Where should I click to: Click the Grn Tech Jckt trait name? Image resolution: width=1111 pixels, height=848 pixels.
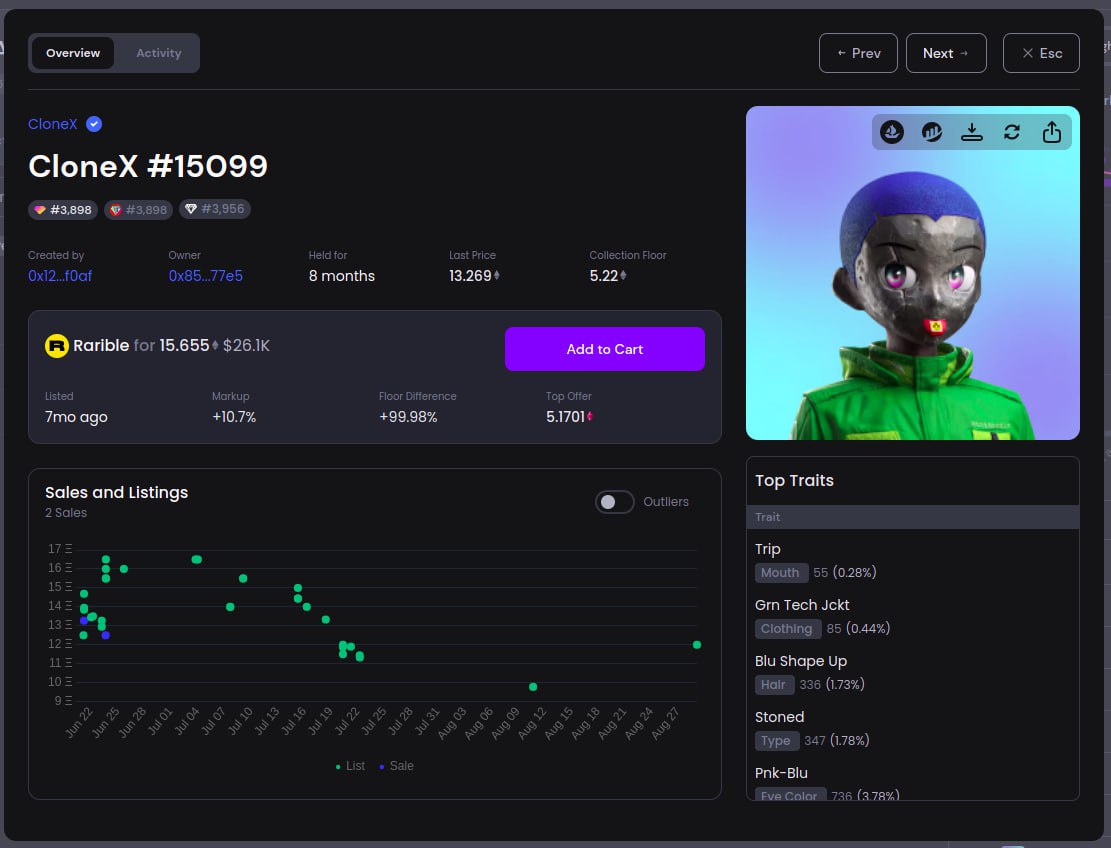[802, 605]
